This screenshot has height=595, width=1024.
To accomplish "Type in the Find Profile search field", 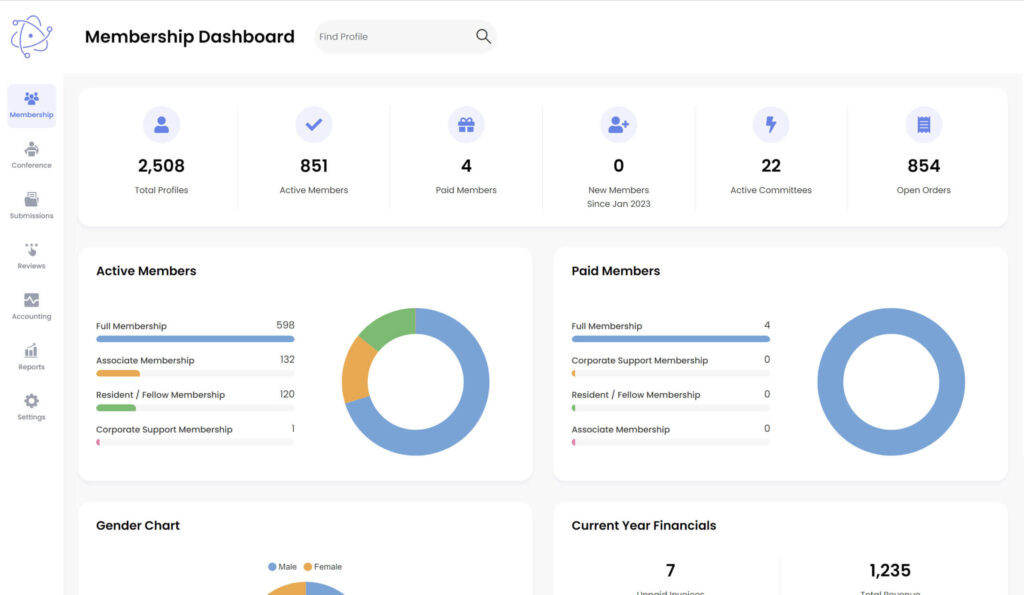I will point(393,37).
